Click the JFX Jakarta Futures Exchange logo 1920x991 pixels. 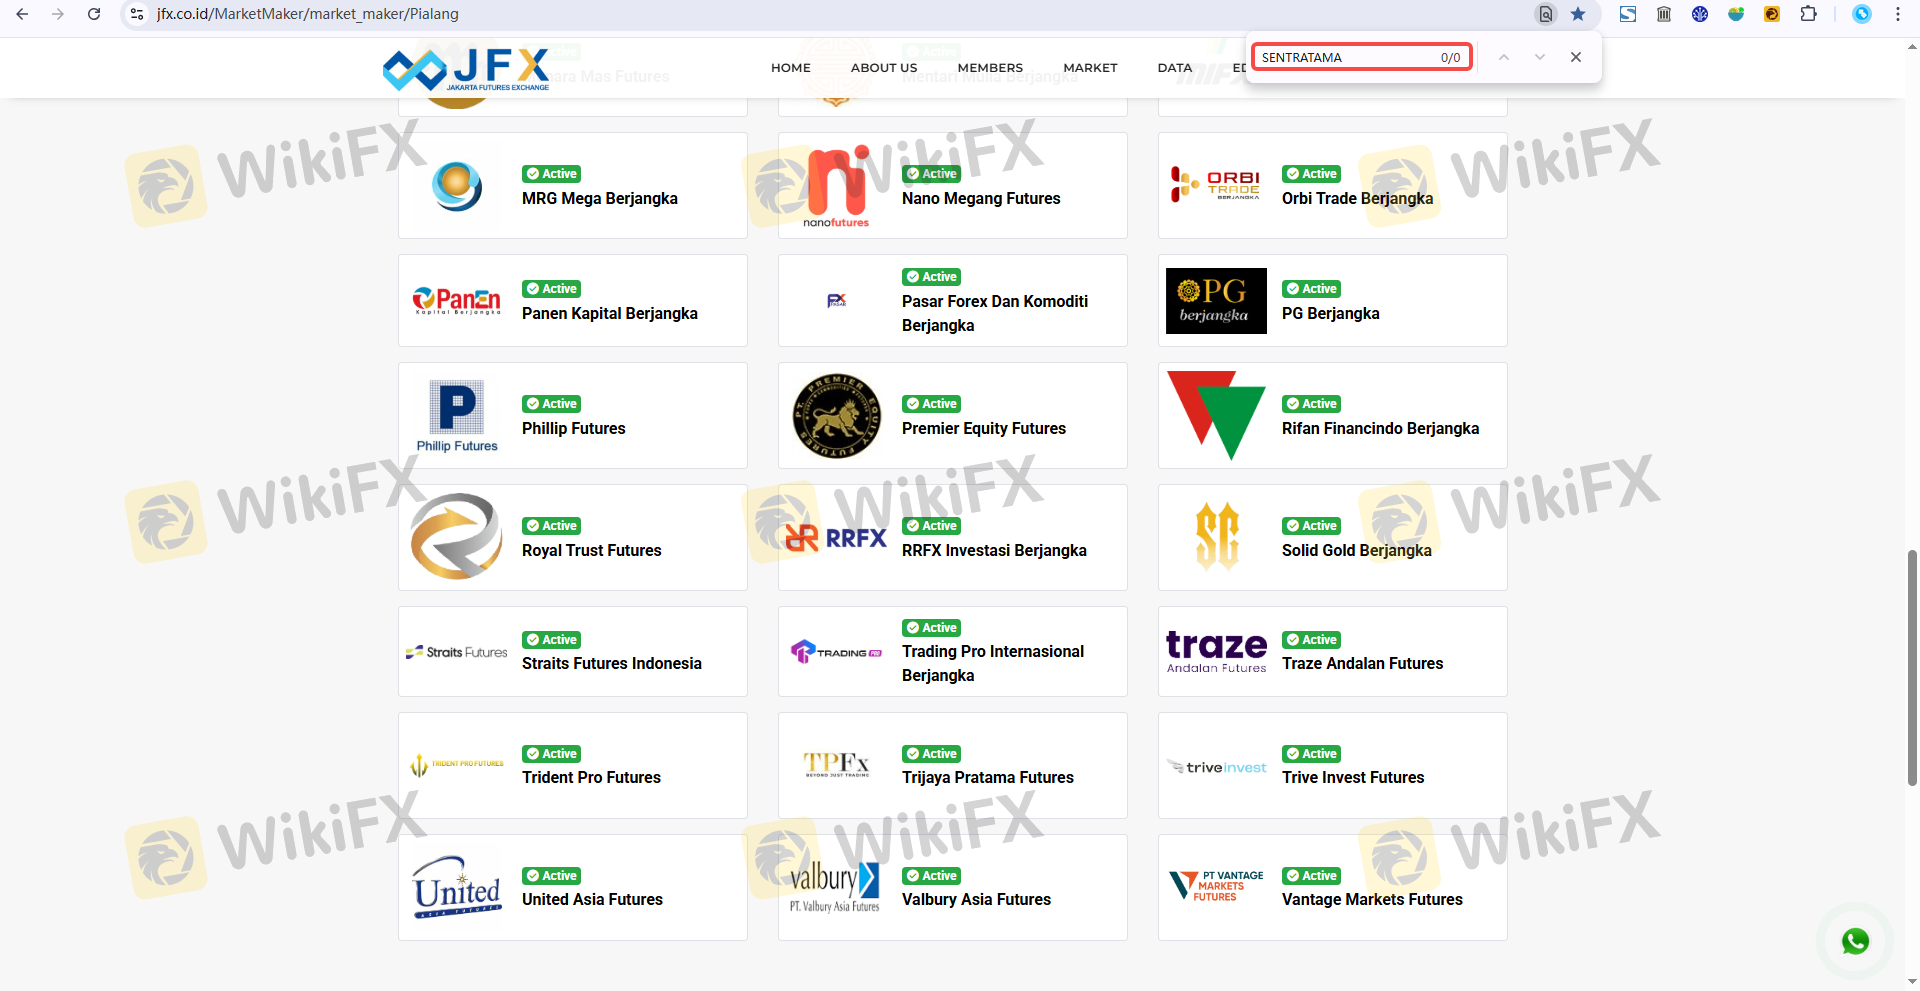click(x=466, y=69)
